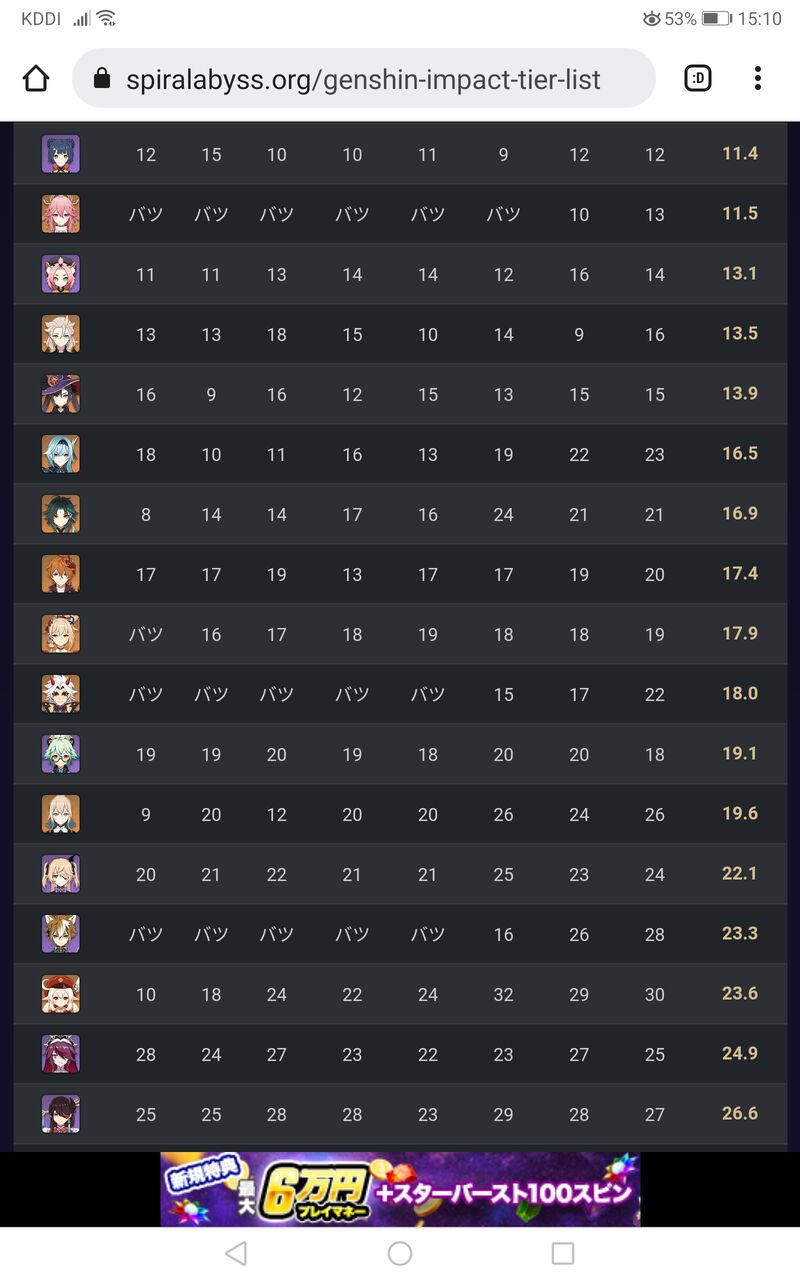Choose the witch-hat character averaging 13.9
This screenshot has width=800, height=1280.
coord(61,394)
